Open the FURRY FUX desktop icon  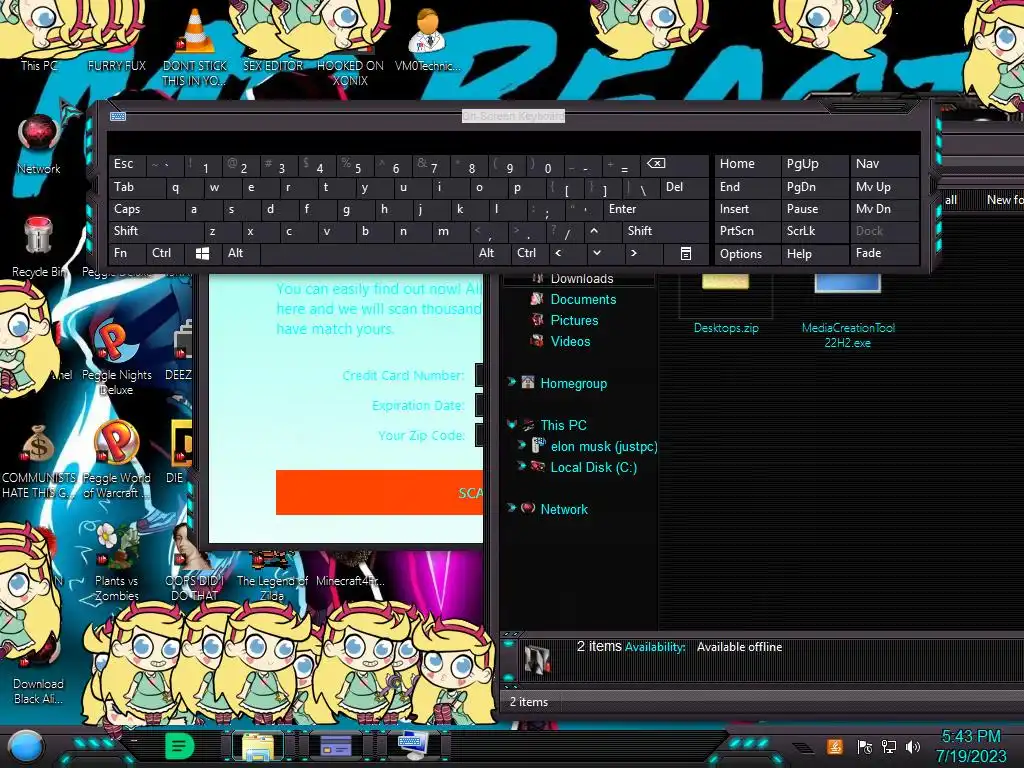coord(116,39)
